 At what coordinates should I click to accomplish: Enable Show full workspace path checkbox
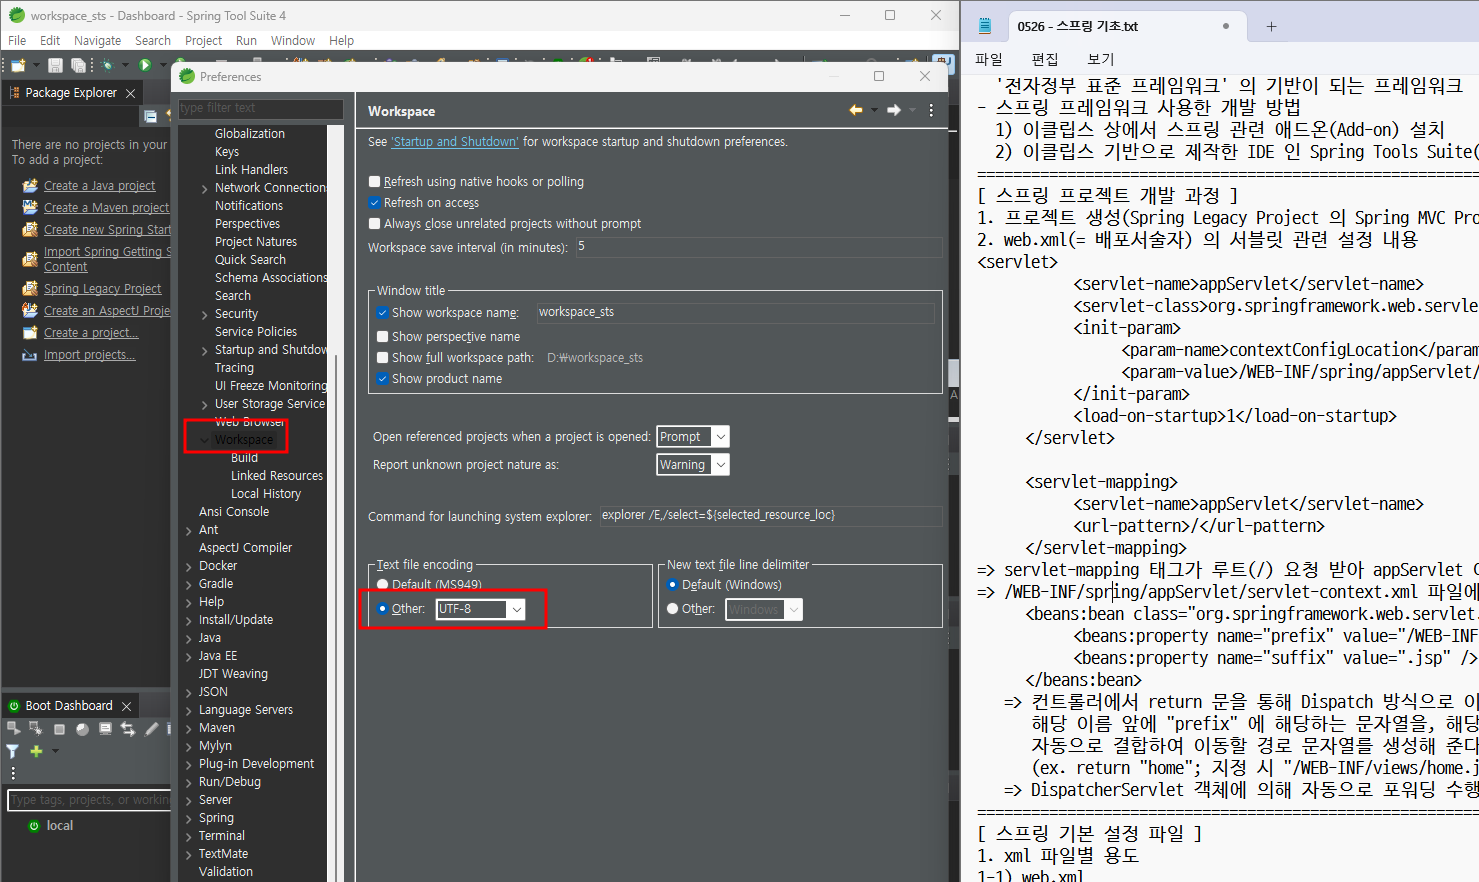click(383, 358)
